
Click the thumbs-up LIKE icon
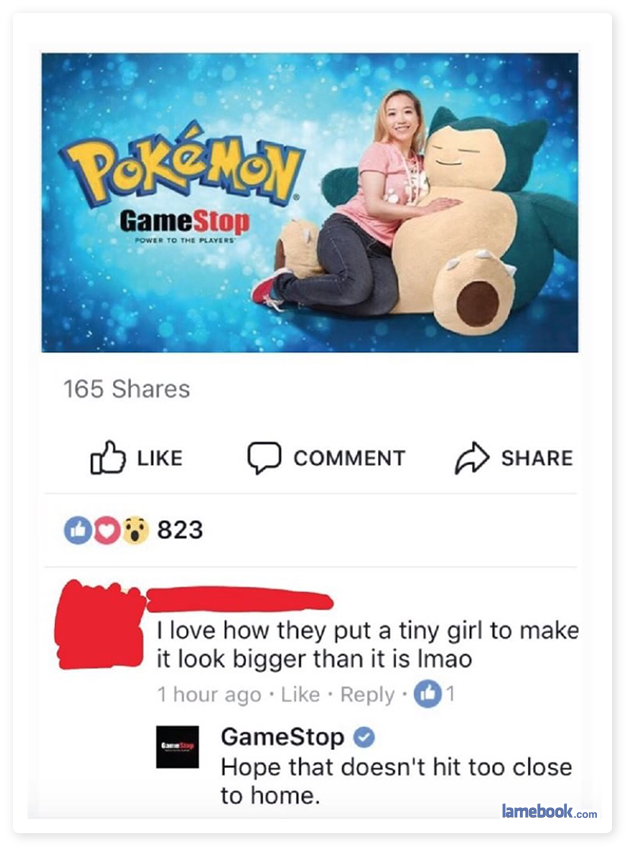pyautogui.click(x=107, y=457)
